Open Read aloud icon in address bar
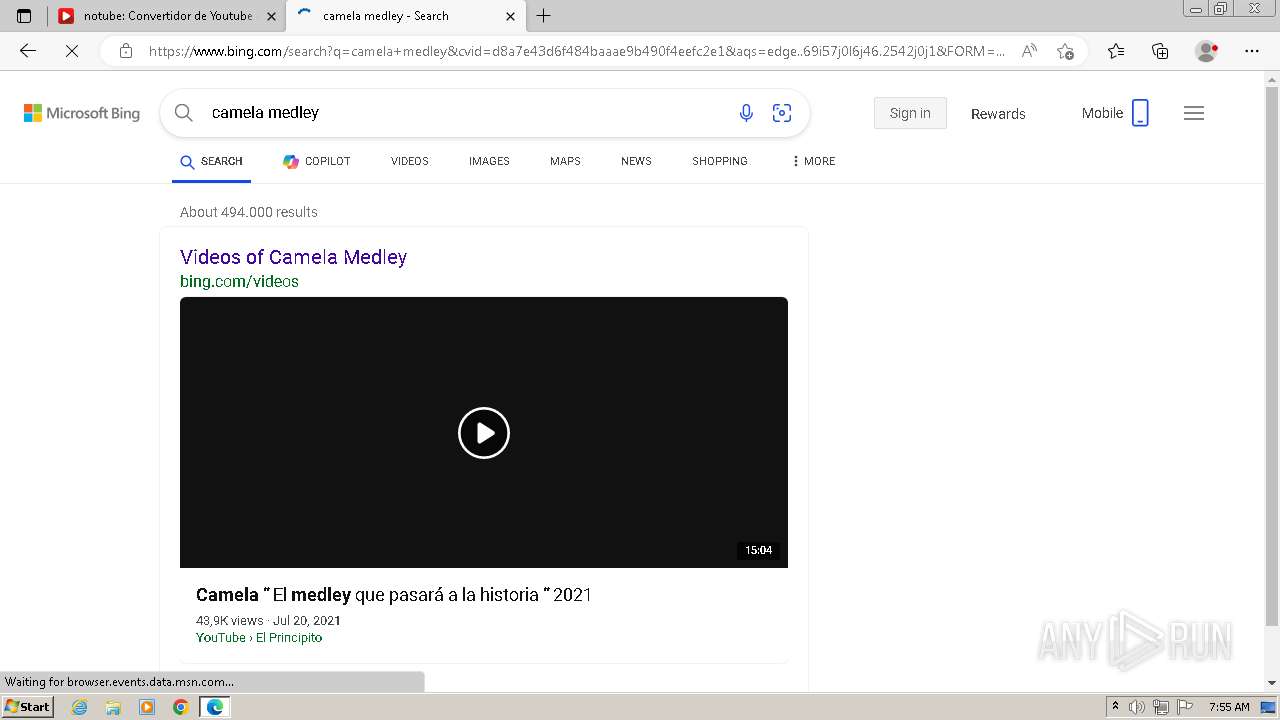This screenshot has width=1280, height=720. click(1029, 51)
